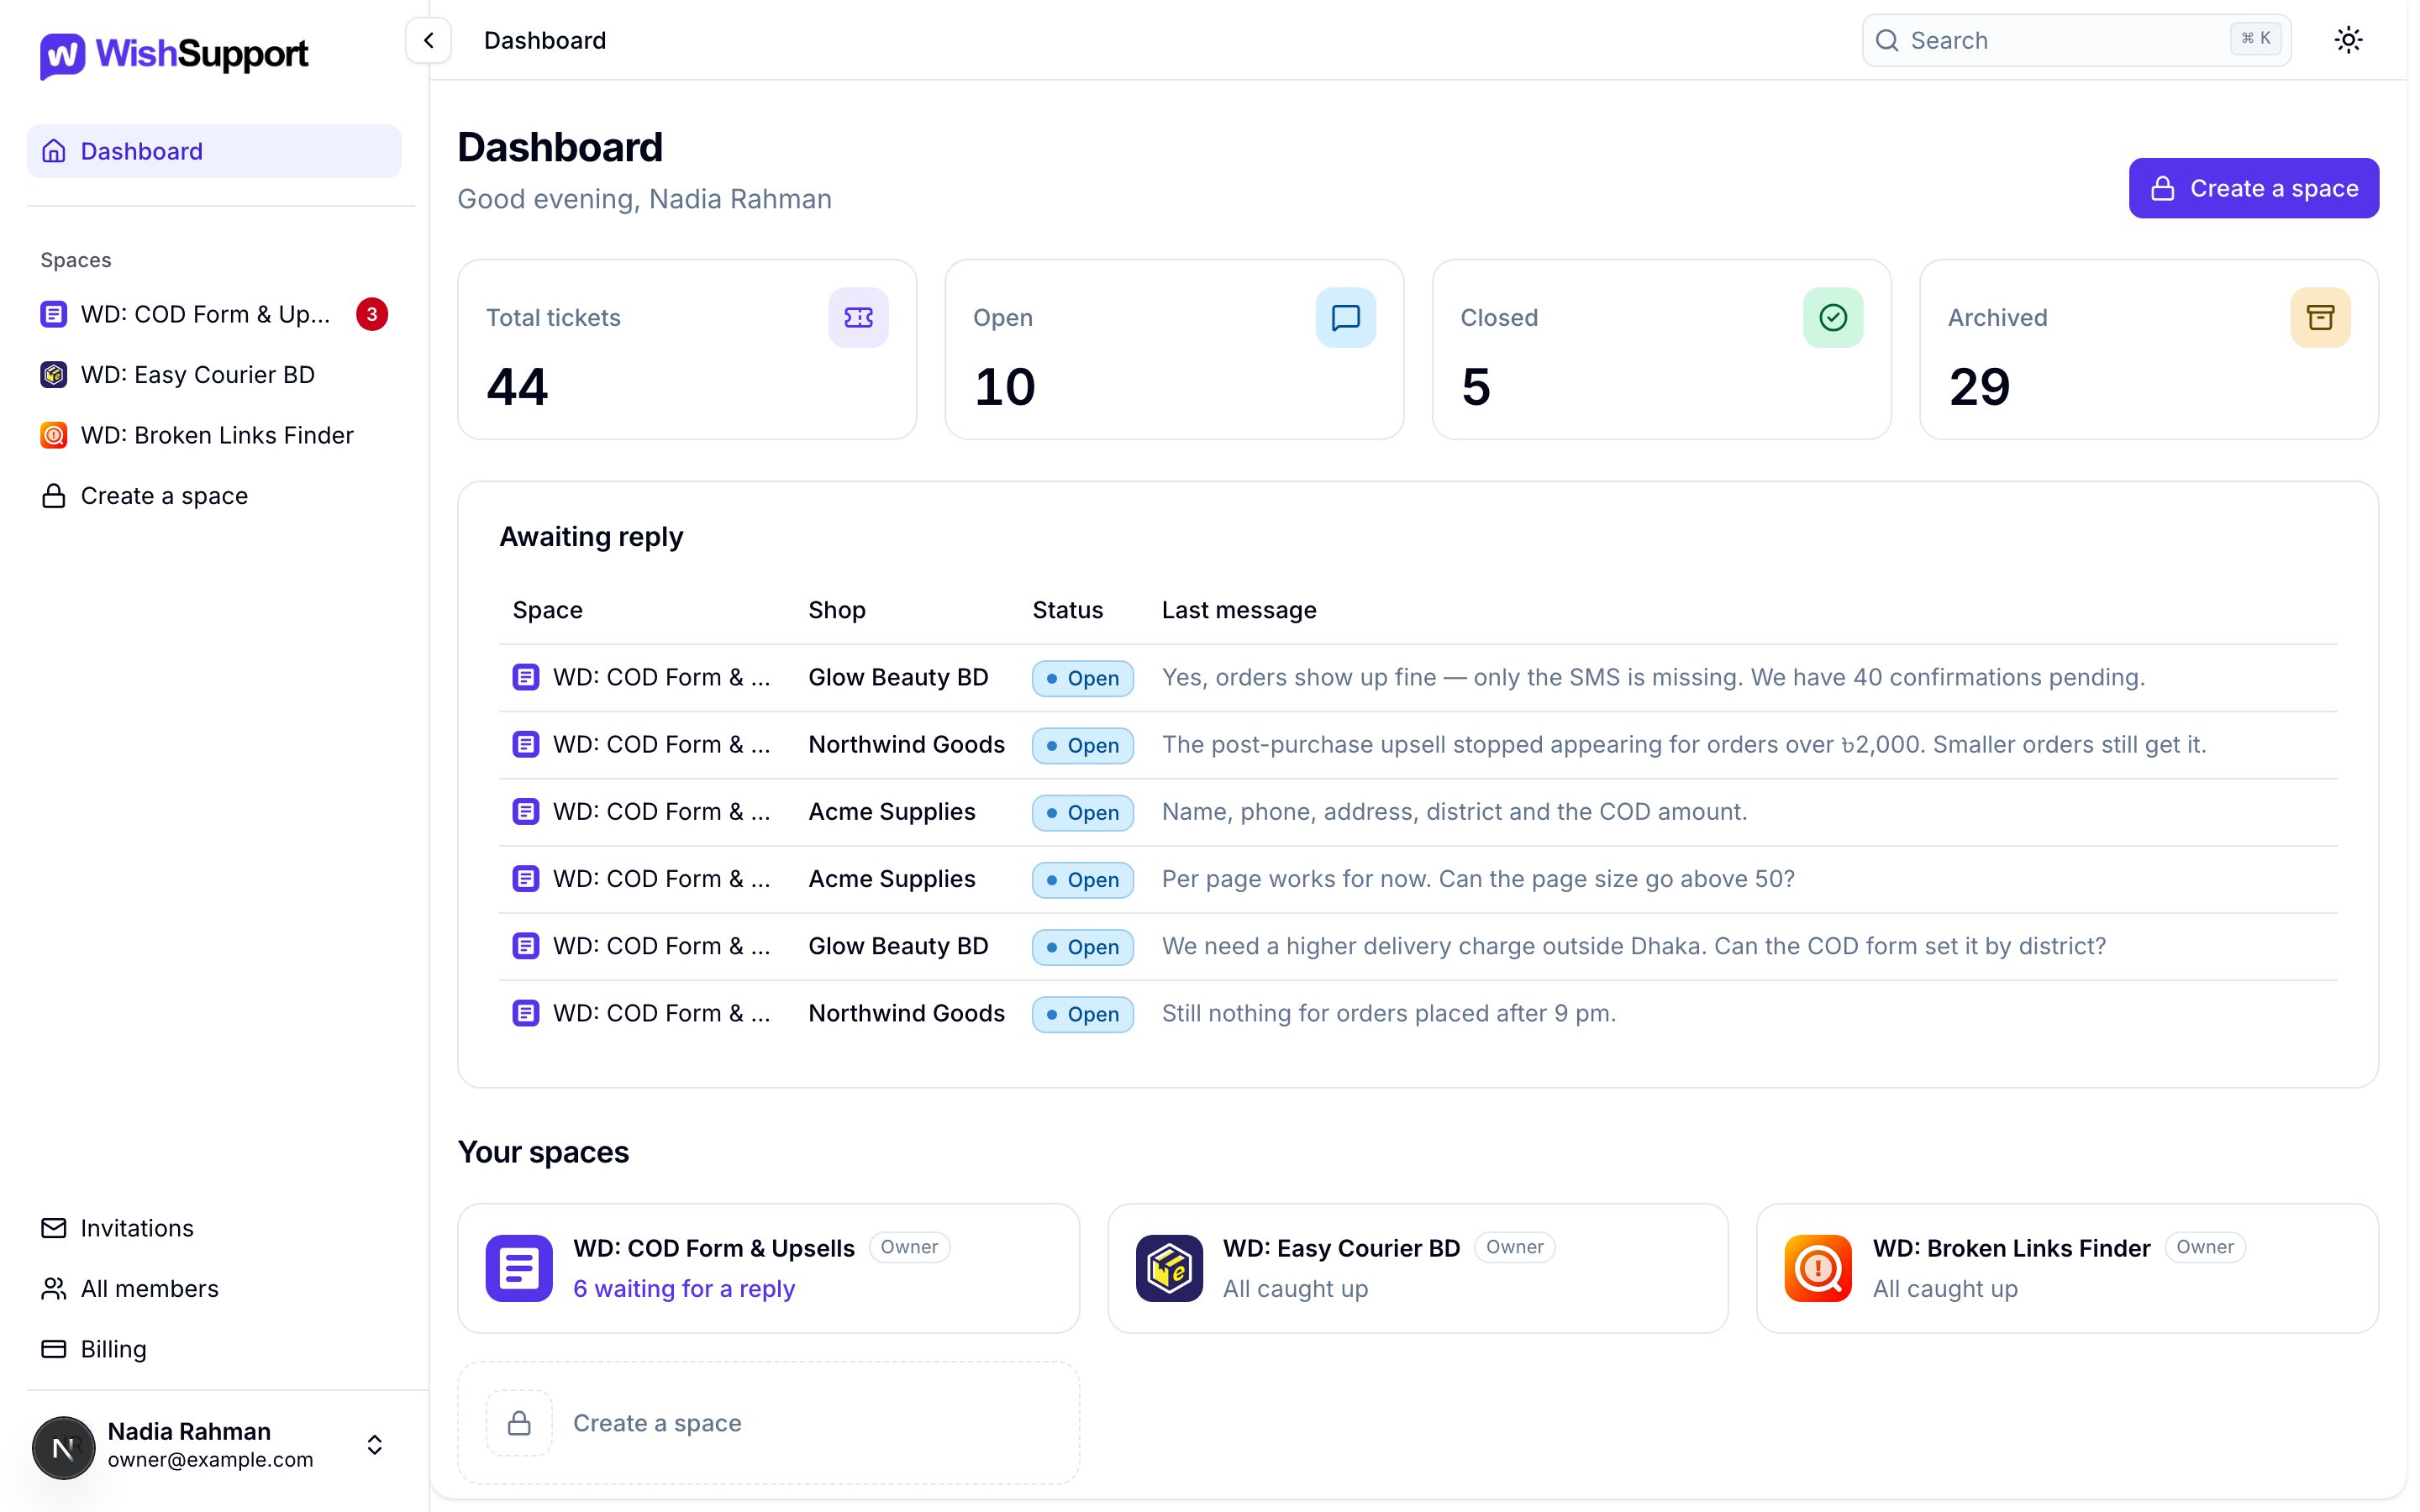Viewport: 2420px width, 1512px height.
Task: Click the Open count 10
Action: tap(1004, 387)
